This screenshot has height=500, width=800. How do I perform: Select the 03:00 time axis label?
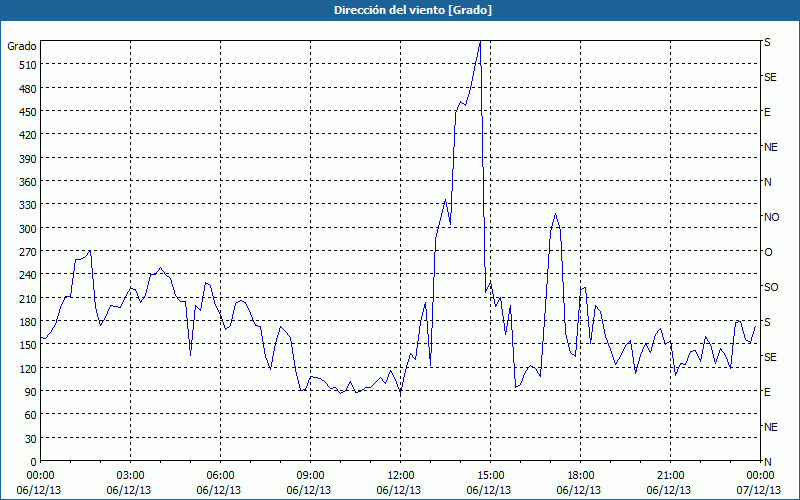pyautogui.click(x=131, y=476)
